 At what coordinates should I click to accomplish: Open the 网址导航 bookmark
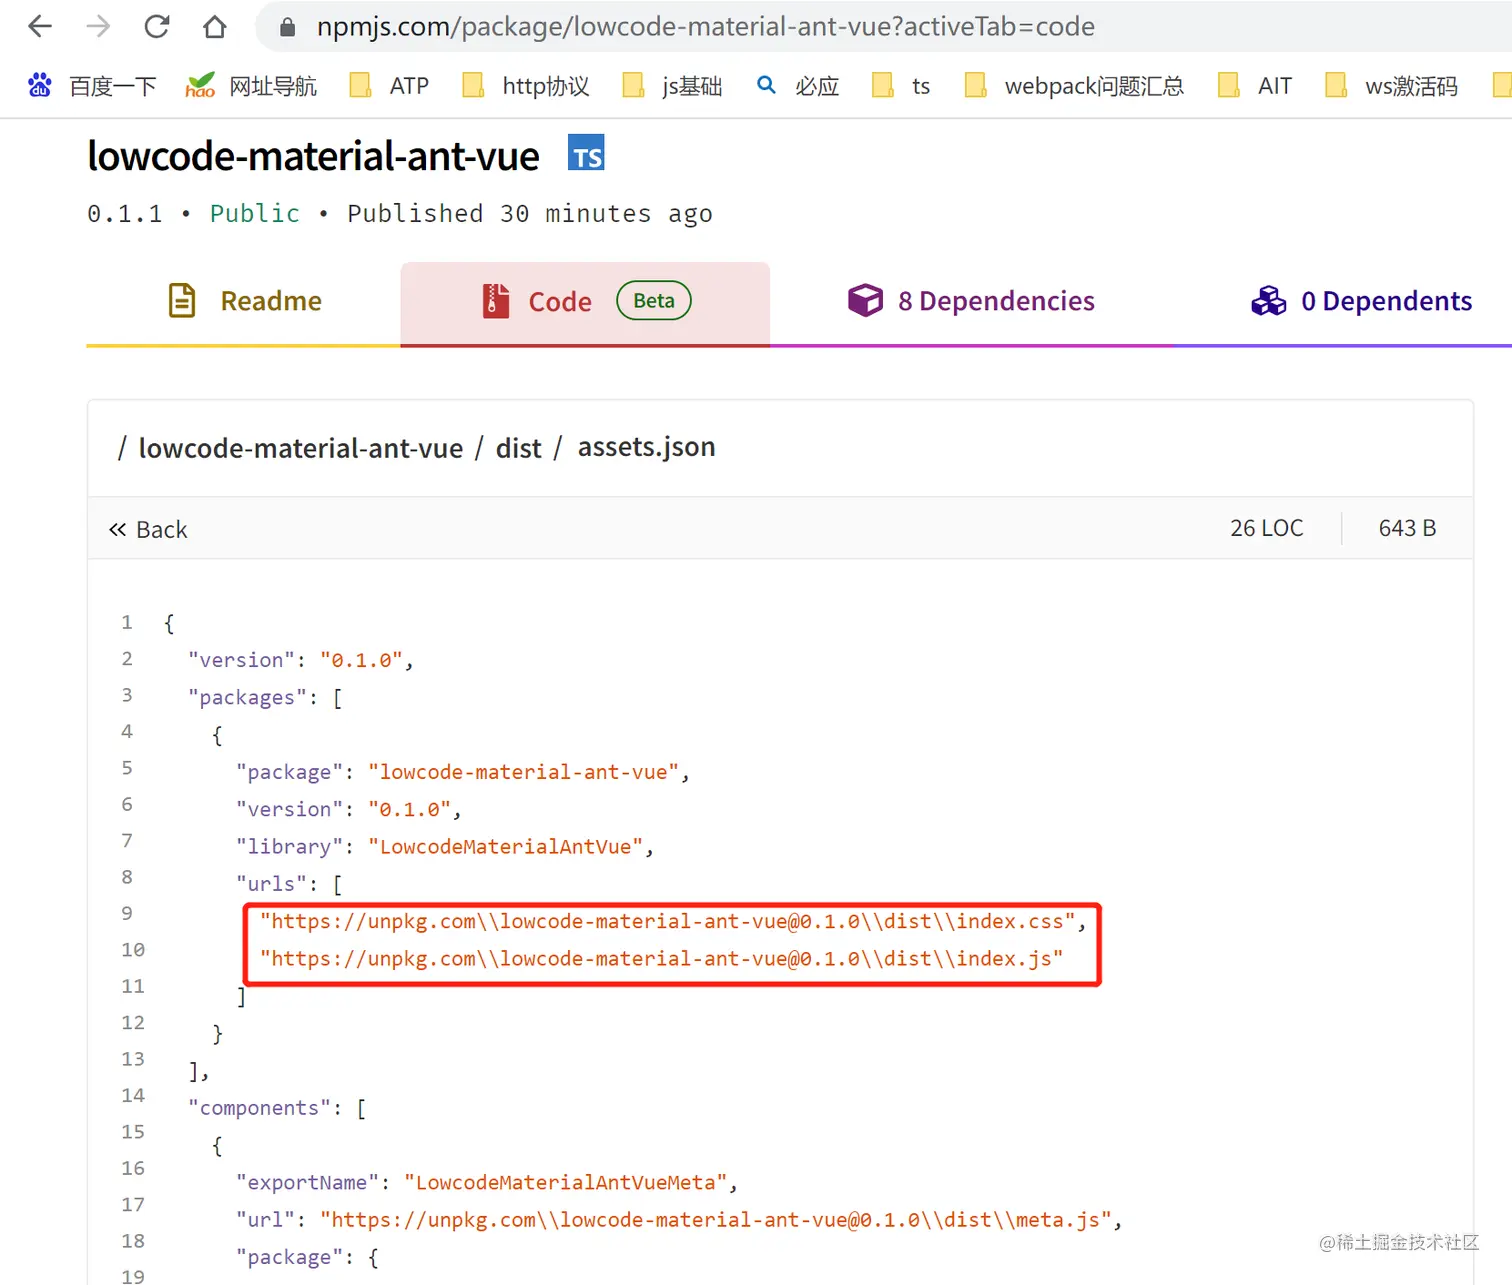click(251, 86)
